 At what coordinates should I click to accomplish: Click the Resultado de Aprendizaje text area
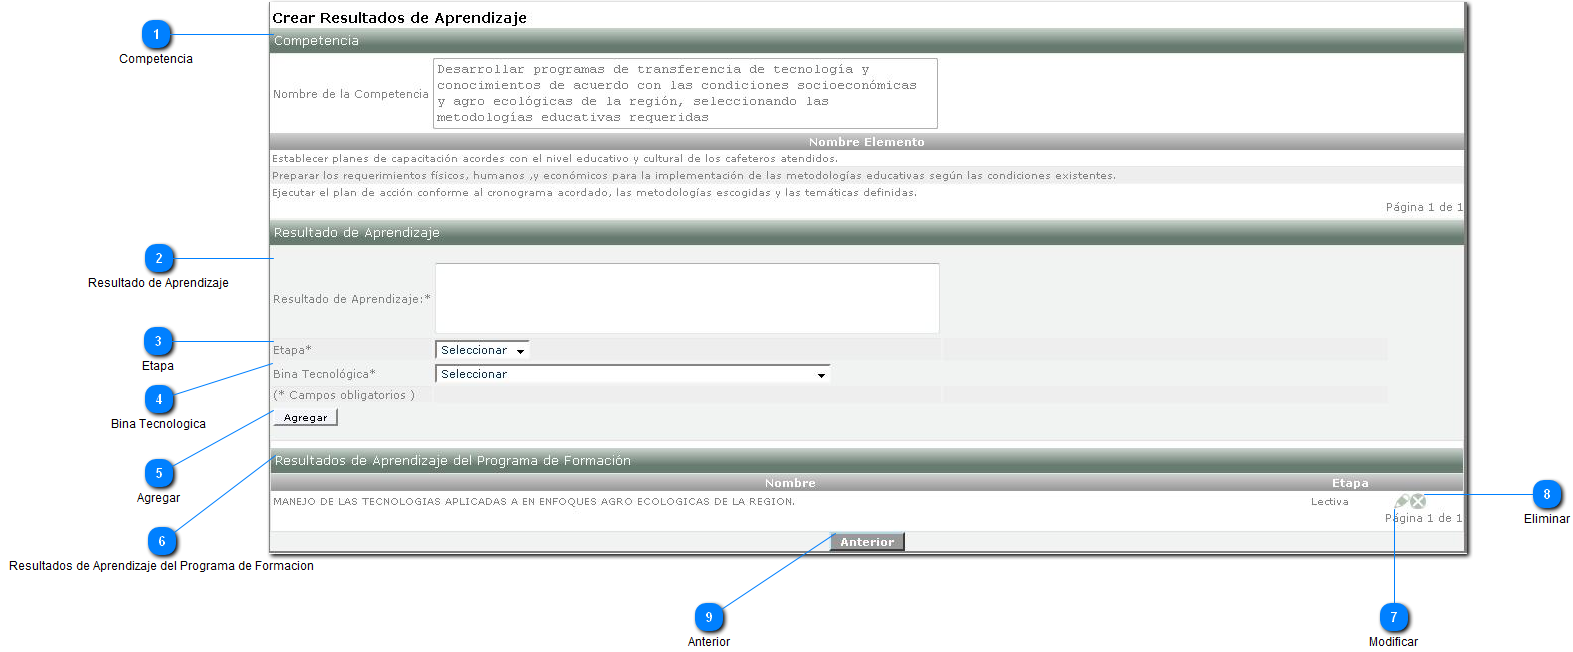(687, 298)
